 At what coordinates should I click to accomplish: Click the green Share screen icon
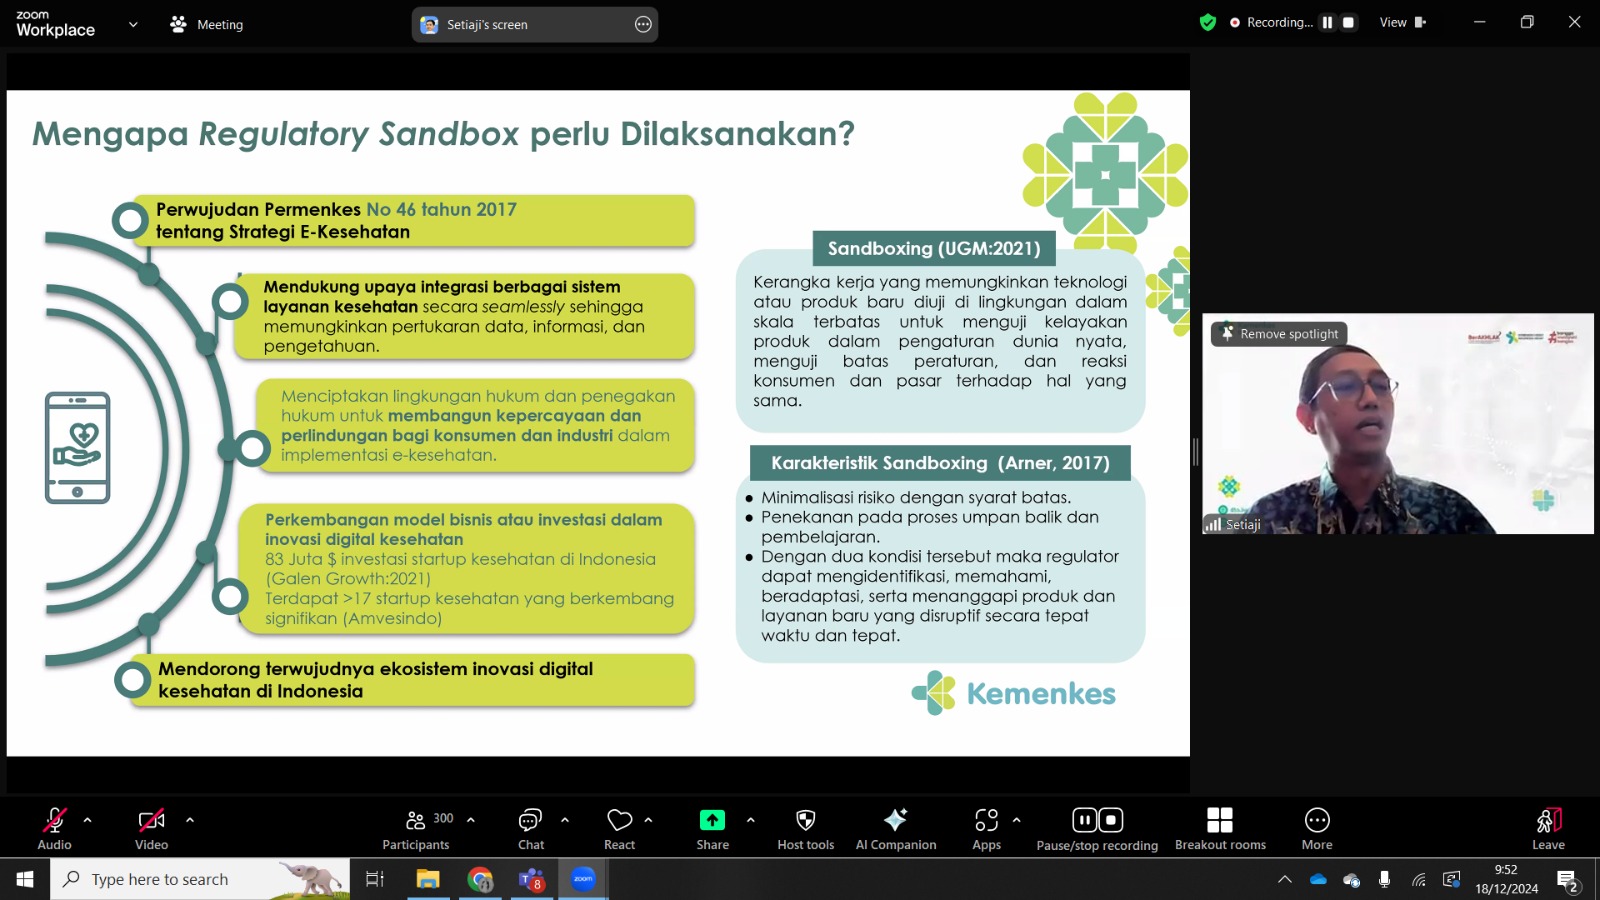pos(712,820)
